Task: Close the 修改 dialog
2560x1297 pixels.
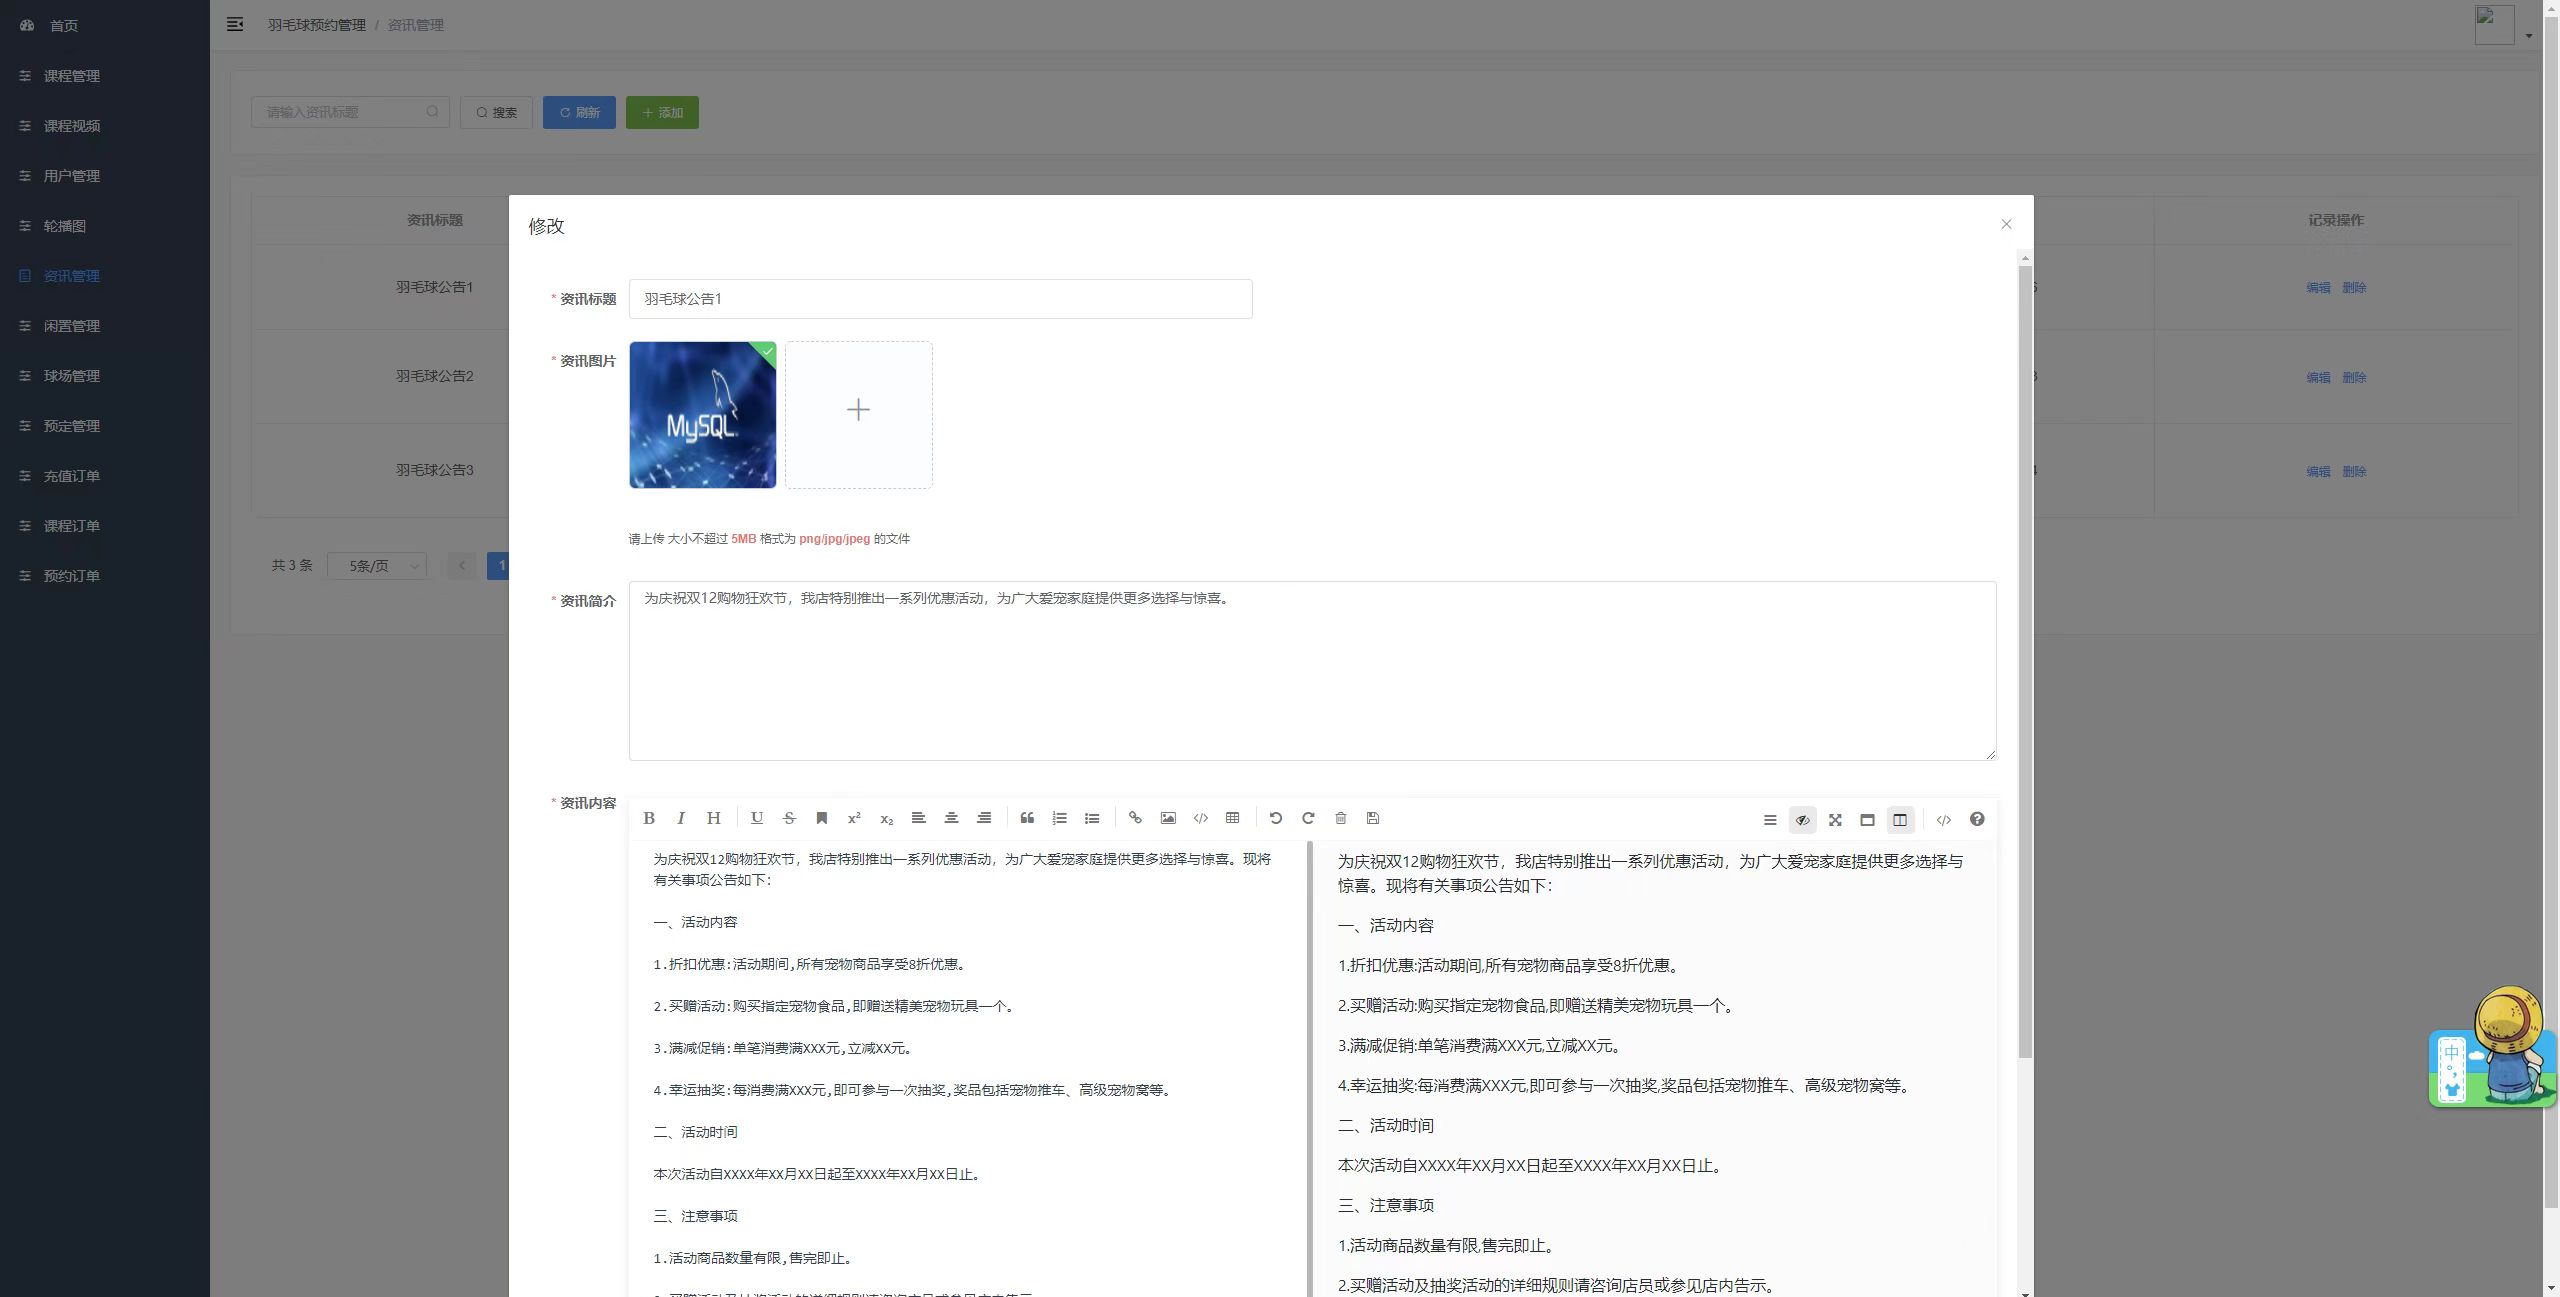Action: click(2006, 224)
